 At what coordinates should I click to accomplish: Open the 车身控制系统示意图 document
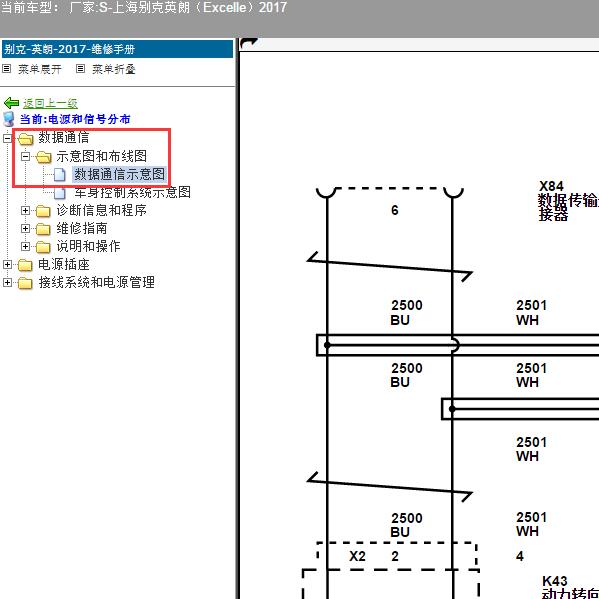point(132,192)
